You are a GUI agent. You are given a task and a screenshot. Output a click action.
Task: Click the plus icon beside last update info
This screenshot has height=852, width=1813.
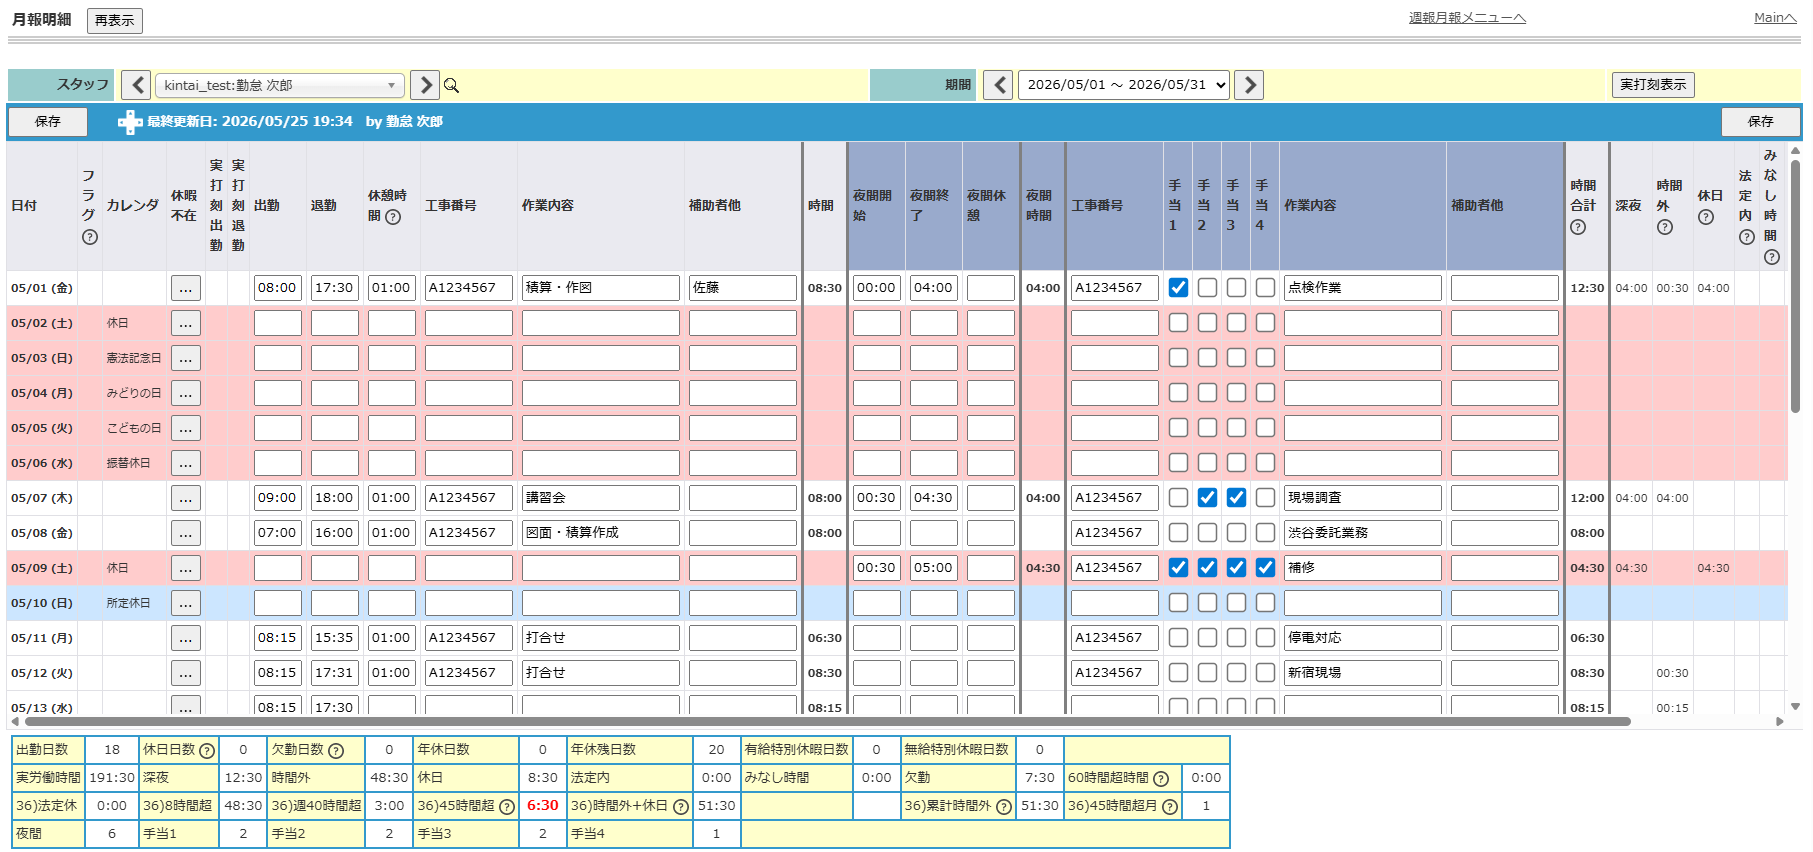130,122
